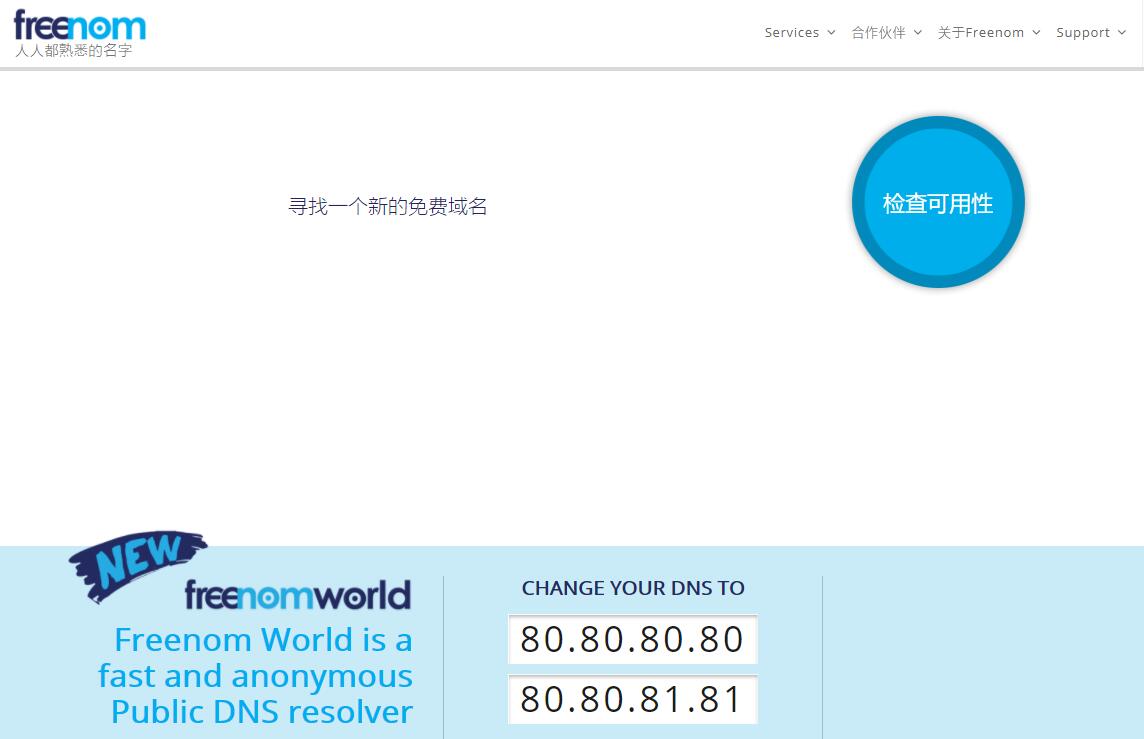Image resolution: width=1144 pixels, height=739 pixels.
Task: Expand the Services dropdown chevron
Action: click(831, 33)
